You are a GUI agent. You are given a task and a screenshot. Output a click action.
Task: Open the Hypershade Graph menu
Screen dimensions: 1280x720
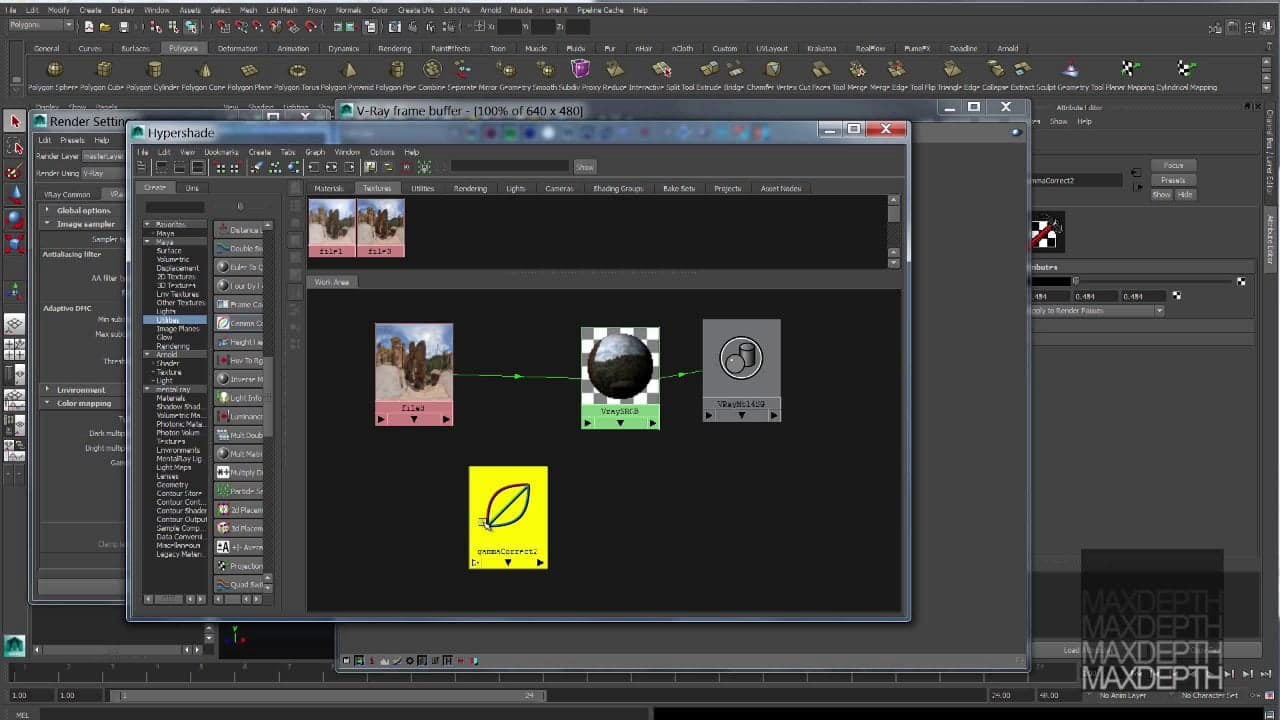tap(315, 152)
